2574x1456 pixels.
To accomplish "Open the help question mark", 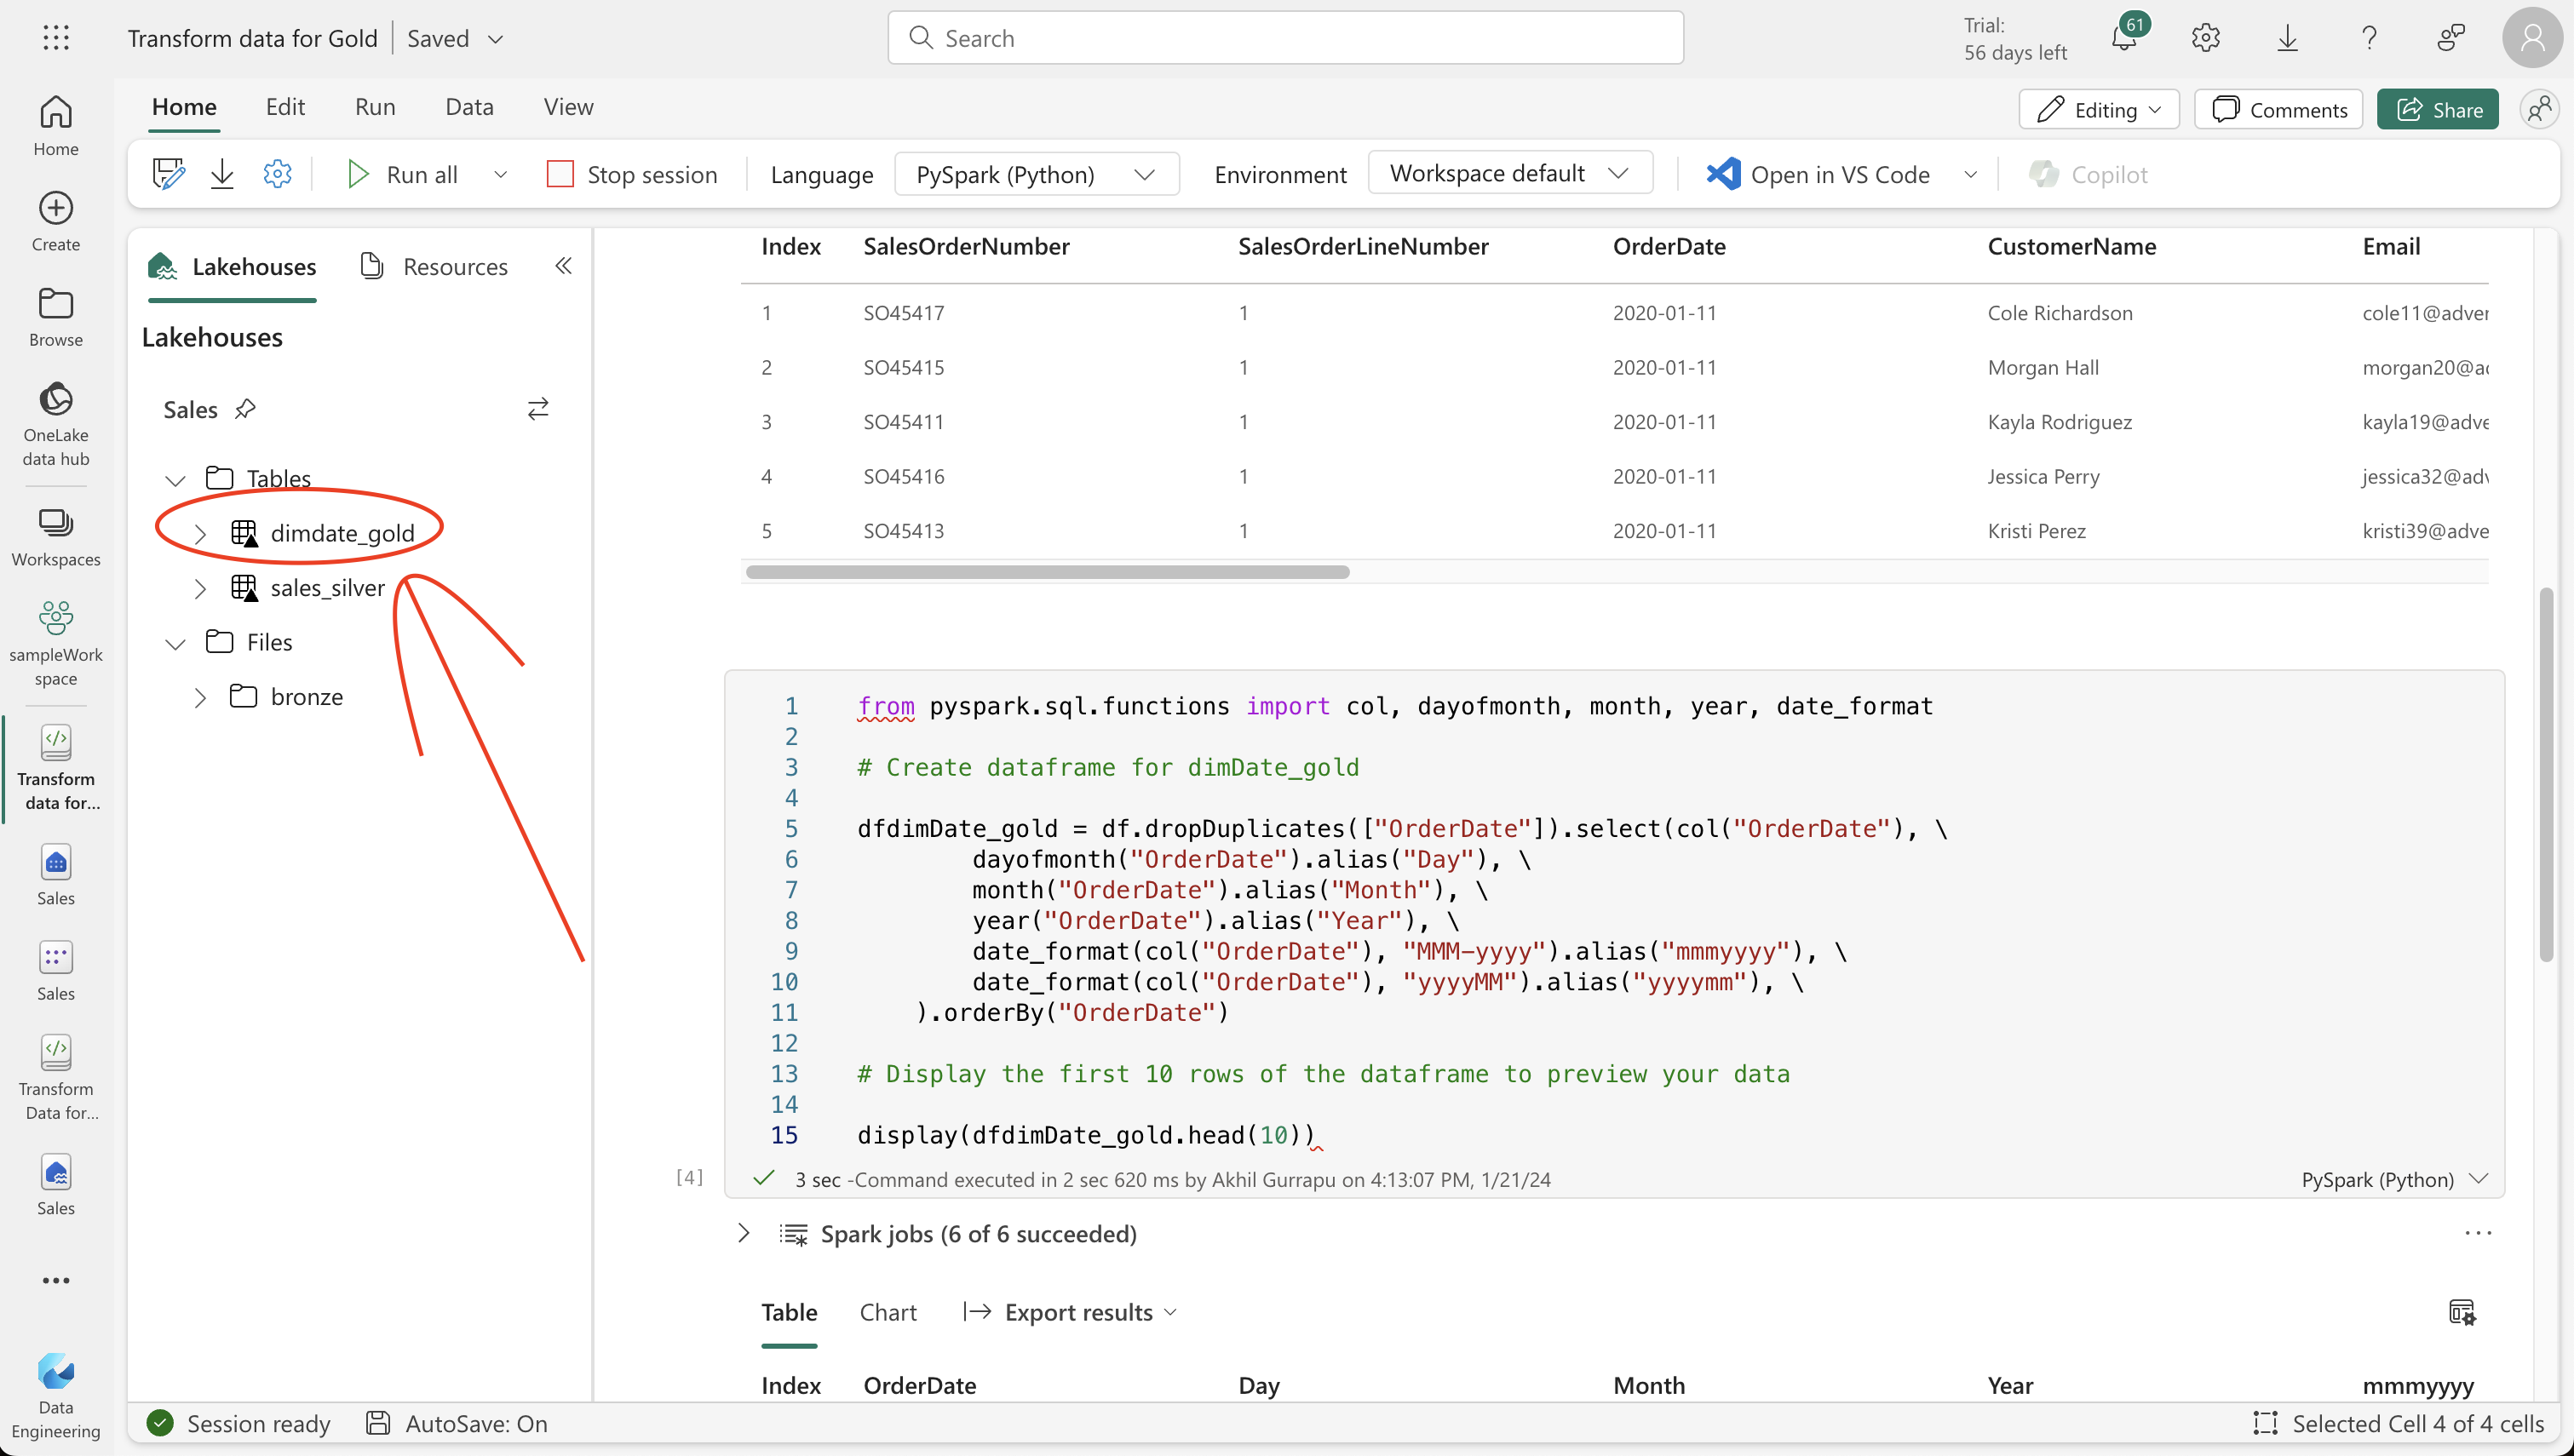I will coord(2369,38).
